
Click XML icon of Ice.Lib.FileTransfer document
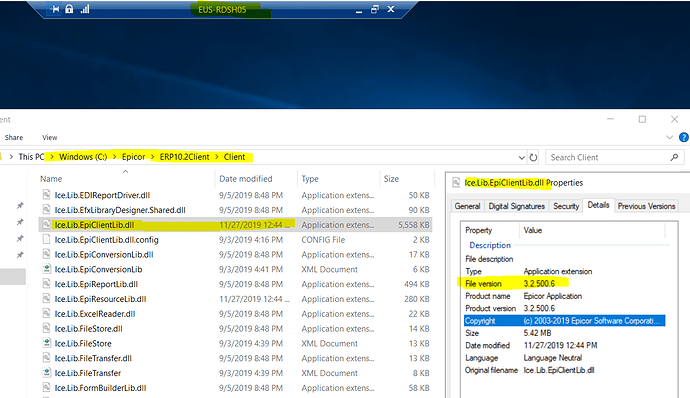click(x=46, y=373)
